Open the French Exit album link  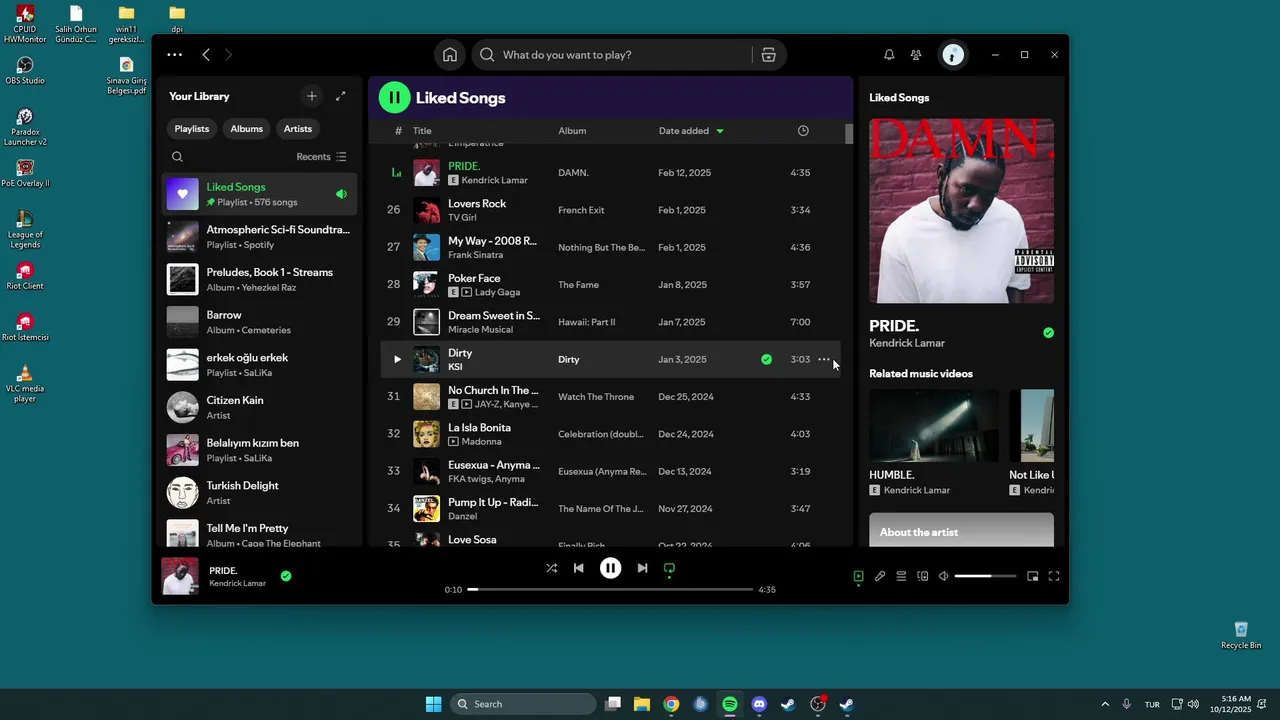(x=581, y=210)
